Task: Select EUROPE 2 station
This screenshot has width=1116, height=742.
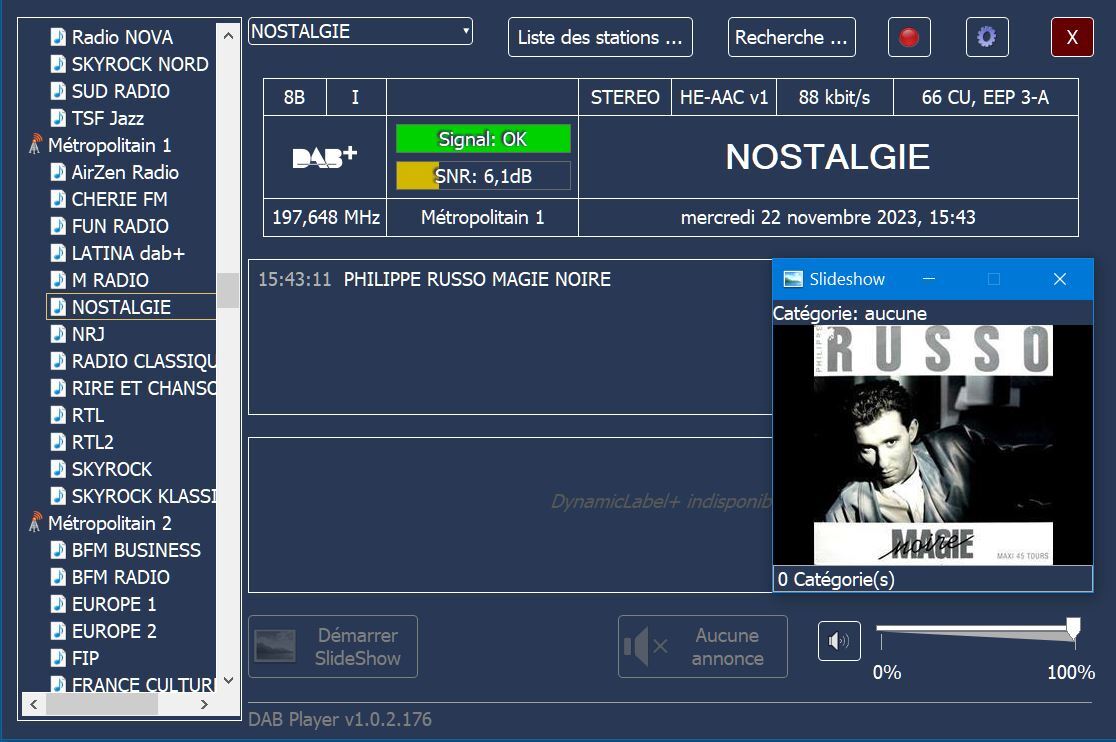Action: tap(114, 632)
